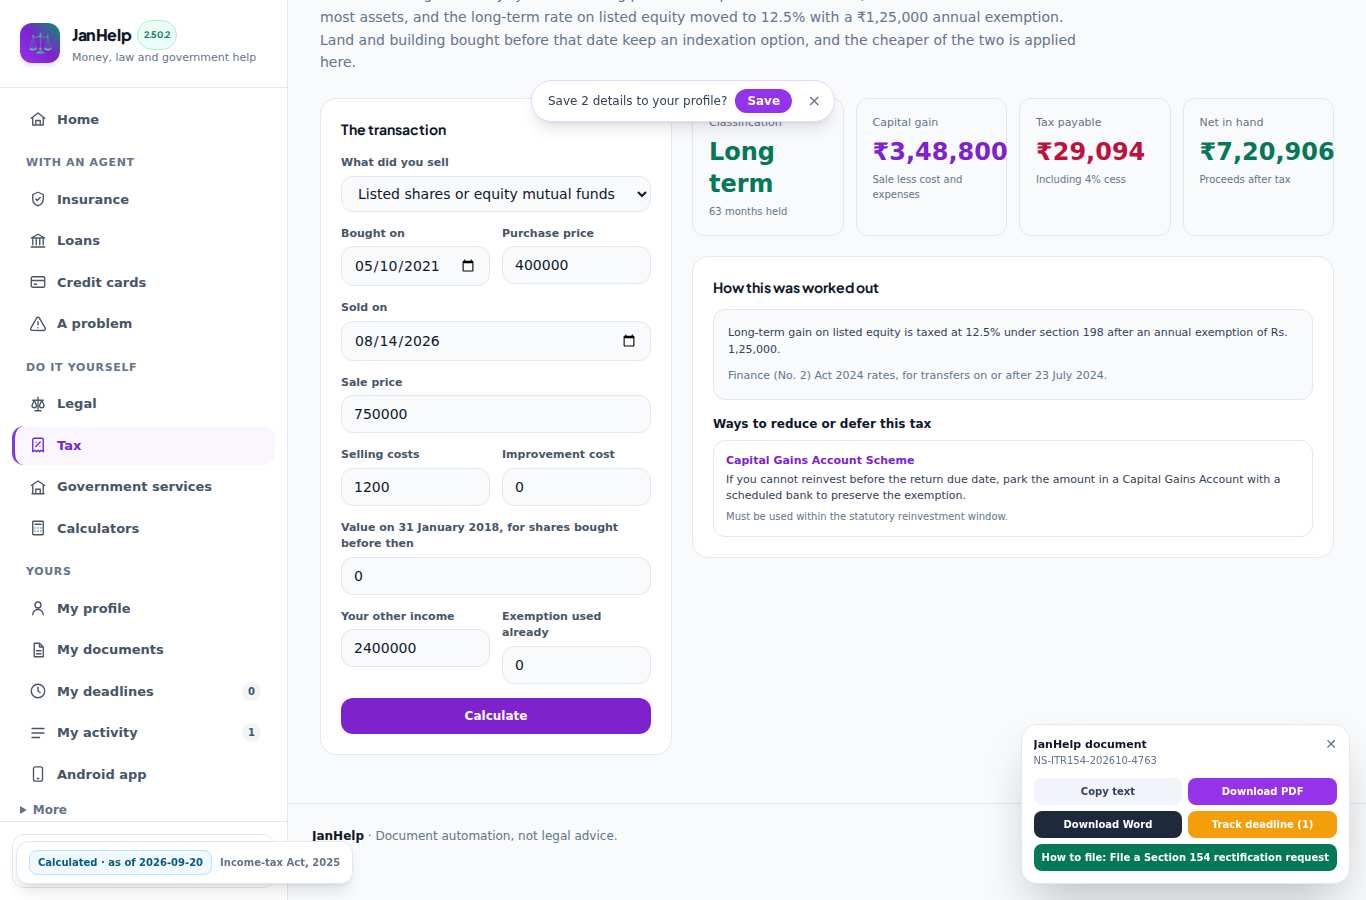Click the Sale price input field
The width and height of the screenshot is (1366, 900).
496,414
